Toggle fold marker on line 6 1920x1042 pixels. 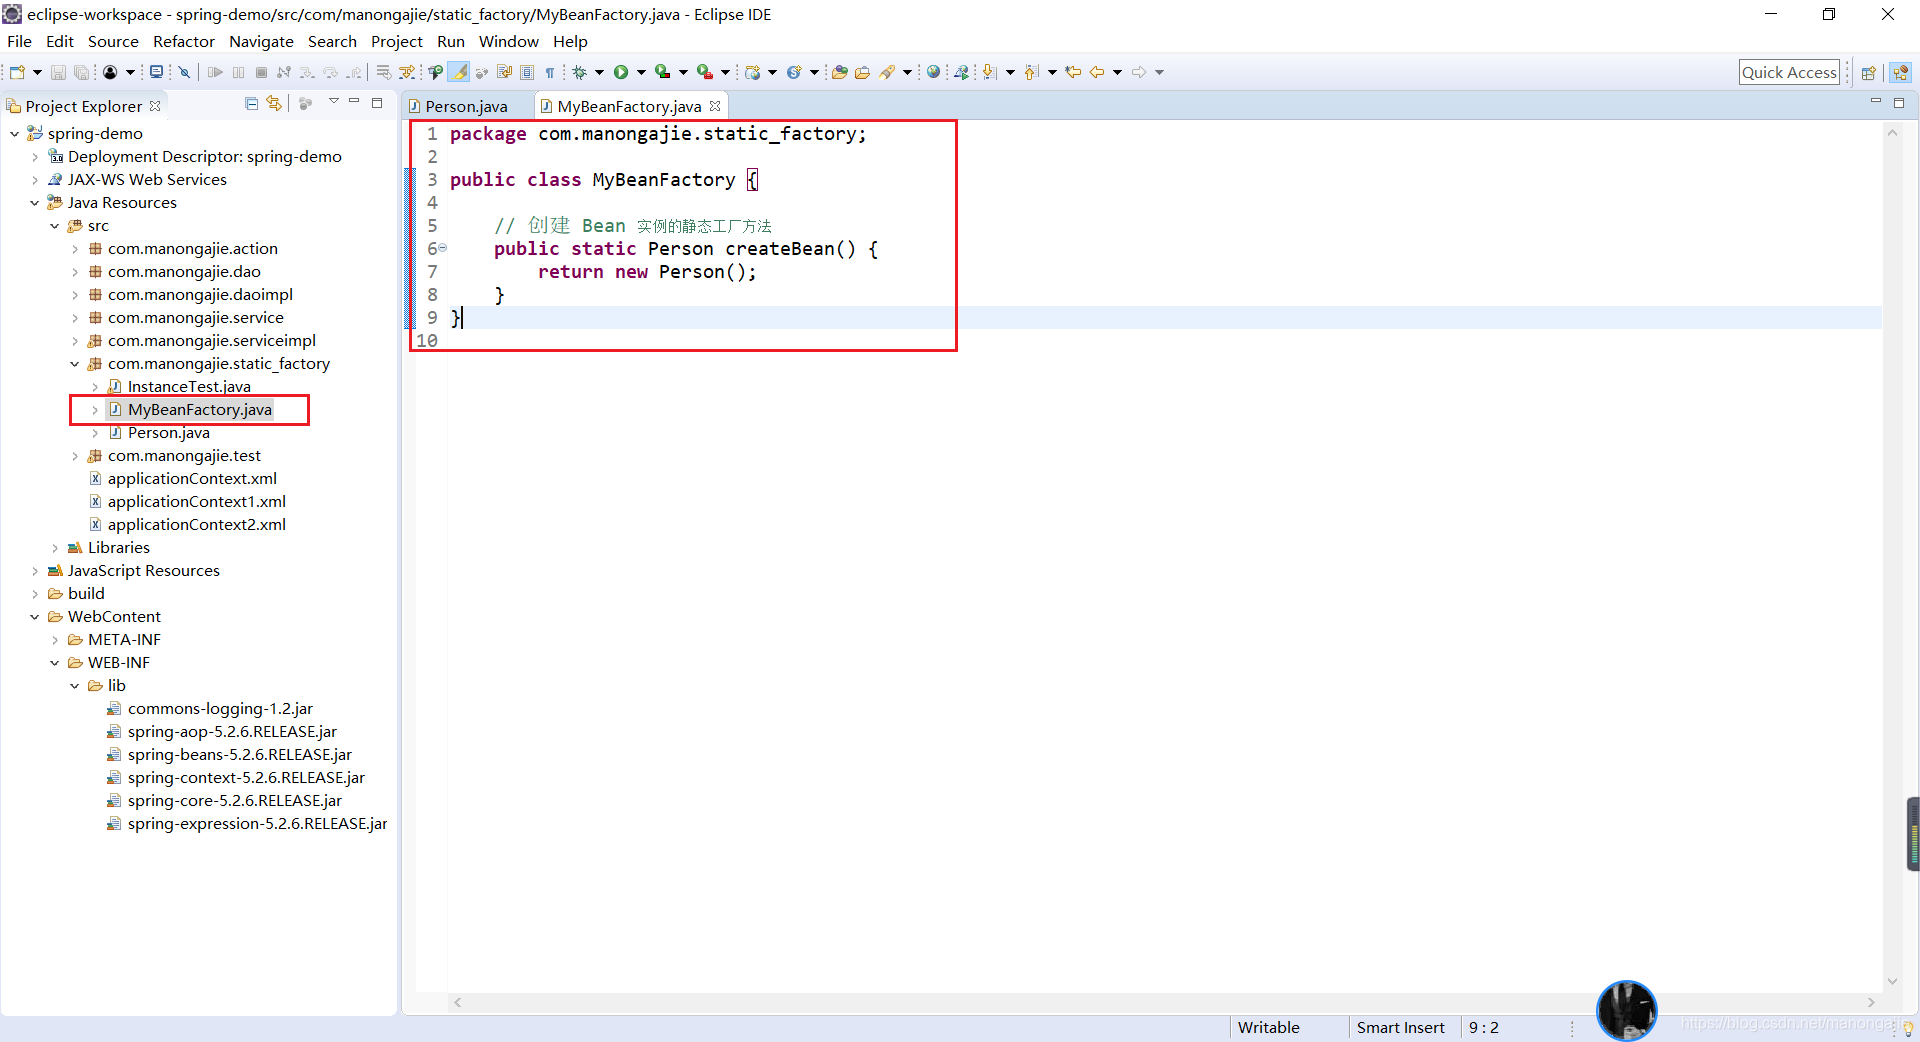tap(442, 248)
